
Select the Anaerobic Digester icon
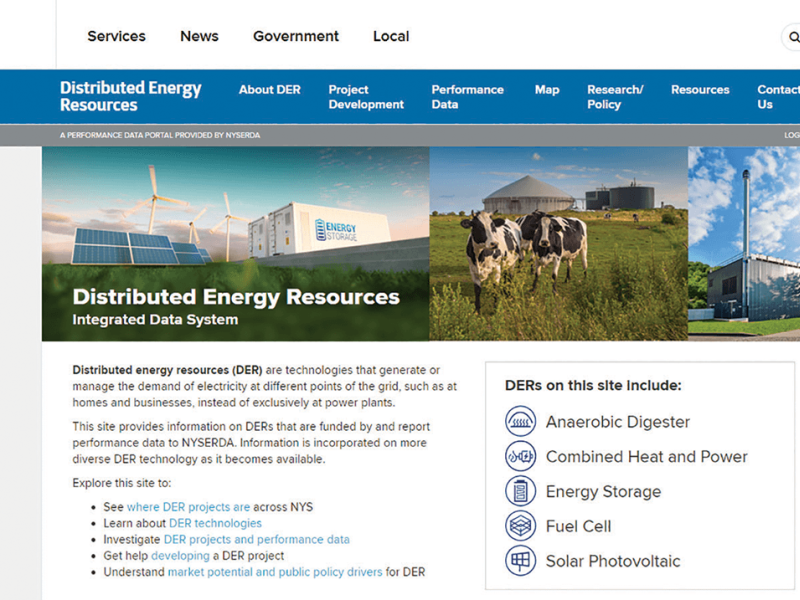coord(521,422)
